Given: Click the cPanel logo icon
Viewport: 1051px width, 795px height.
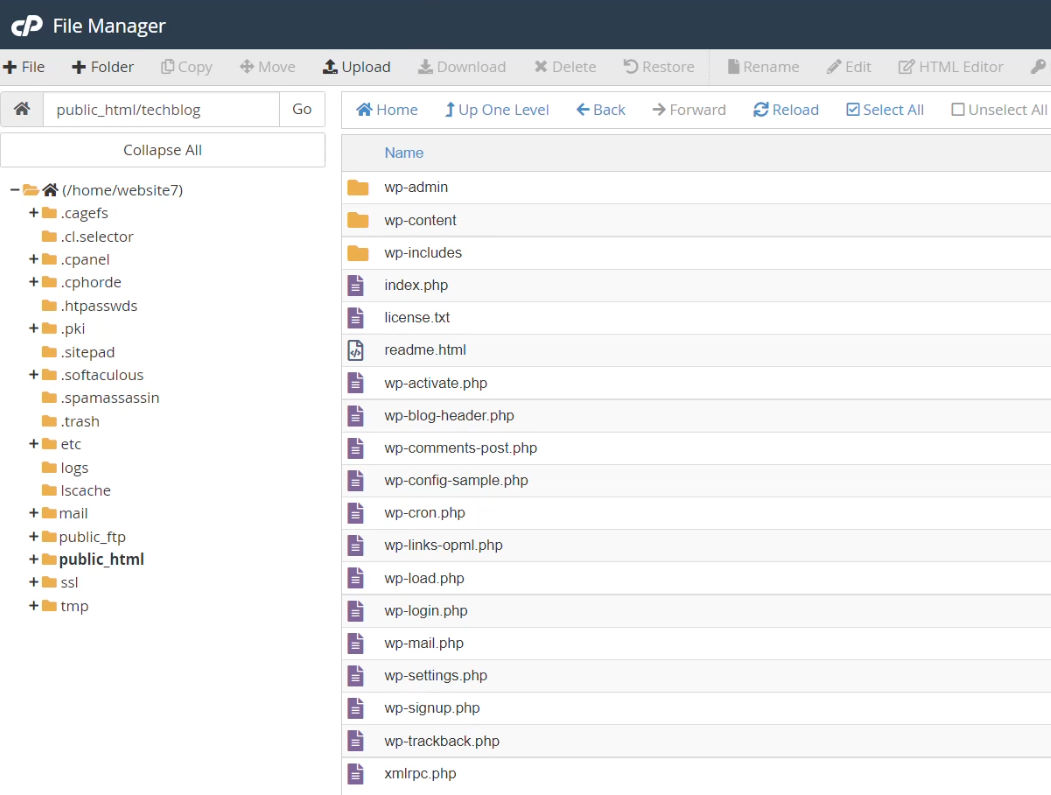Looking at the screenshot, I should pyautogui.click(x=27, y=25).
